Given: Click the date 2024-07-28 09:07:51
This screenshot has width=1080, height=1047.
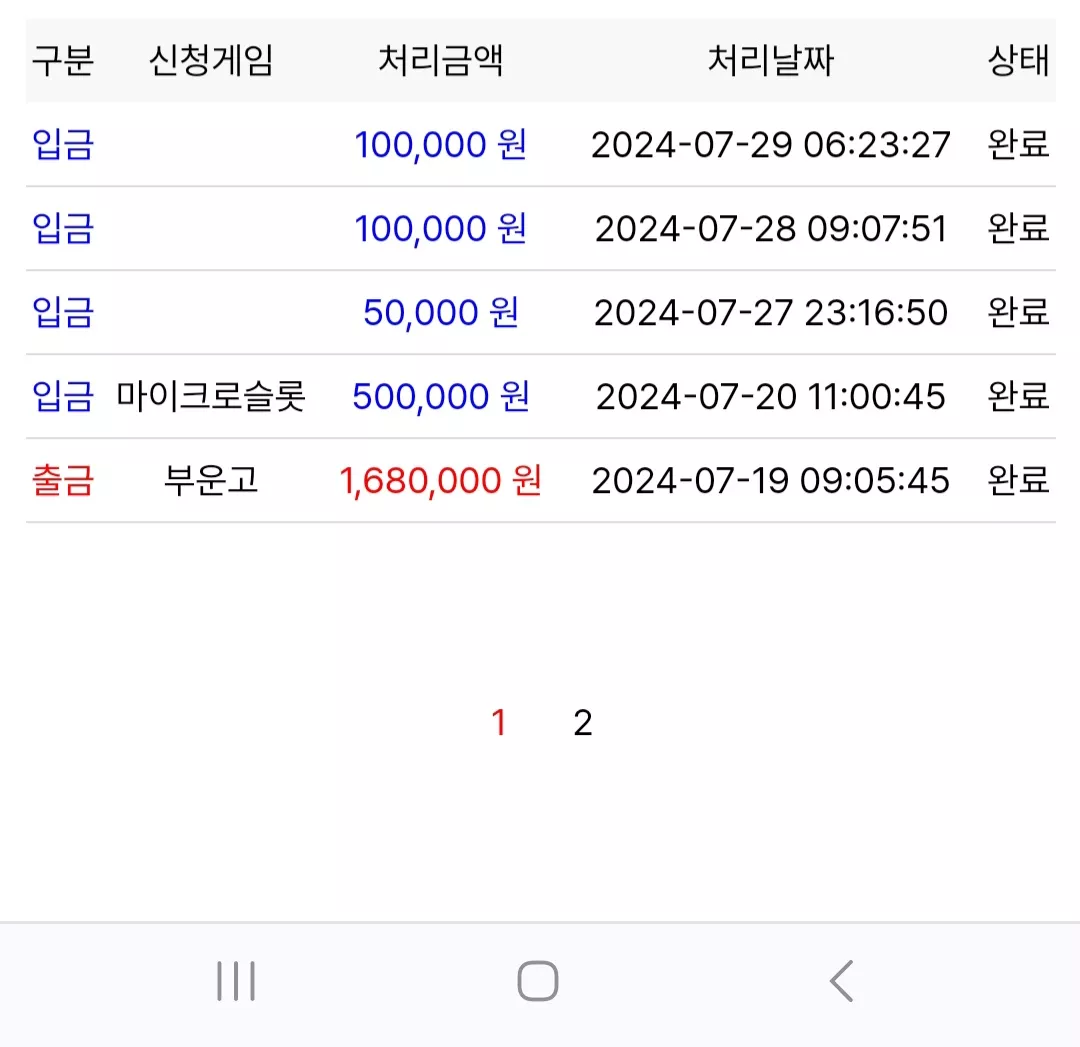Looking at the screenshot, I should [x=771, y=229].
